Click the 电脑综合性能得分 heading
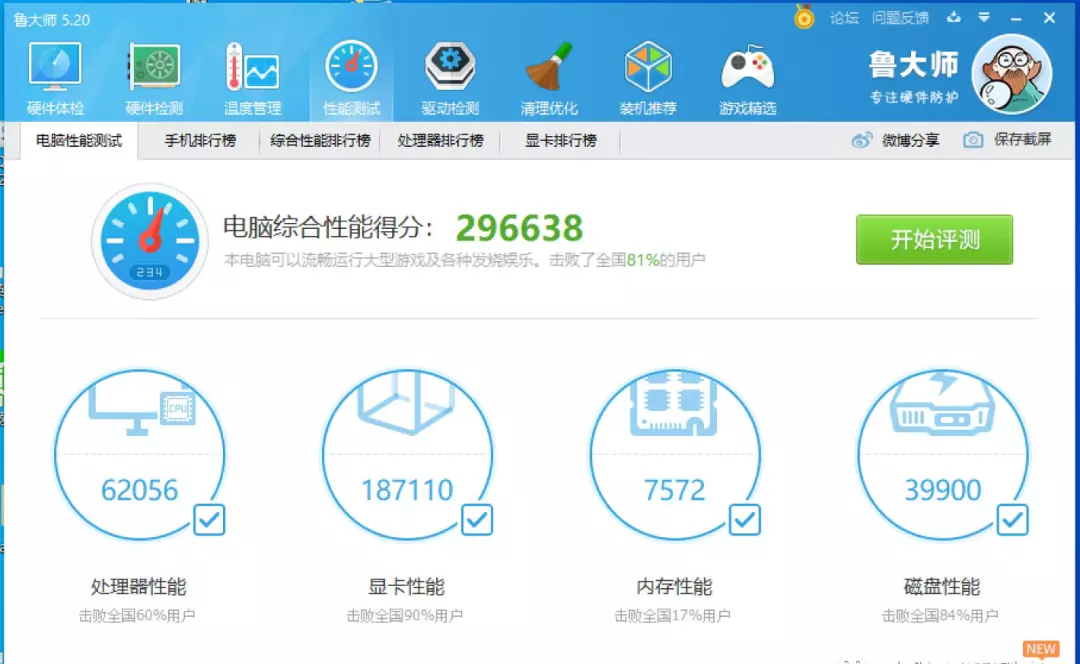Image resolution: width=1080 pixels, height=664 pixels. click(x=329, y=227)
